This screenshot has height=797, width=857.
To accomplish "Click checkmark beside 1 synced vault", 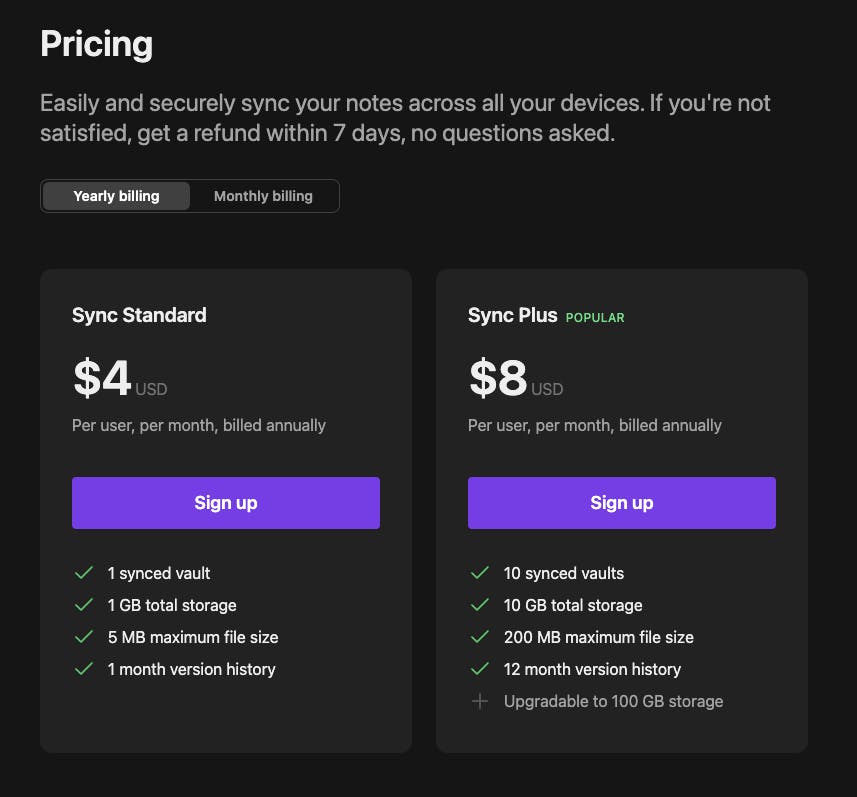I will point(84,573).
